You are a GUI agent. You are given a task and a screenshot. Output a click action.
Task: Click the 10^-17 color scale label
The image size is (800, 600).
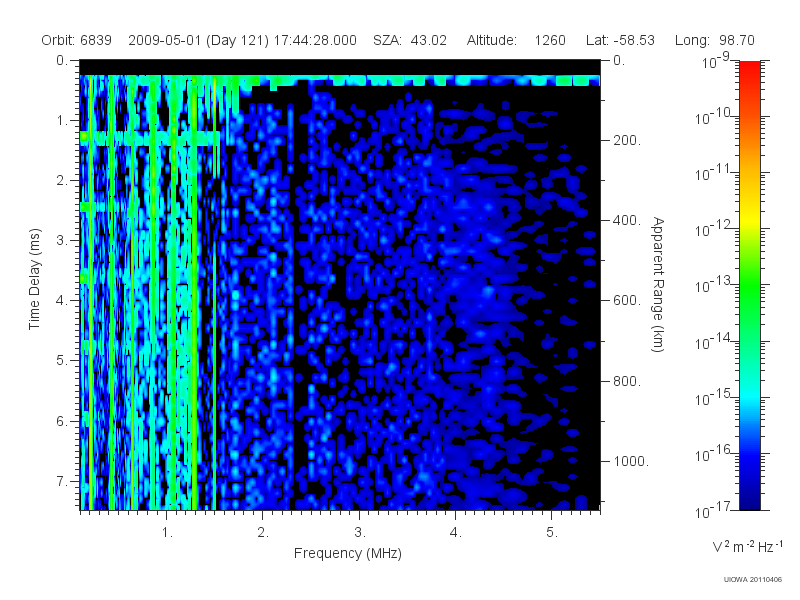click(713, 510)
